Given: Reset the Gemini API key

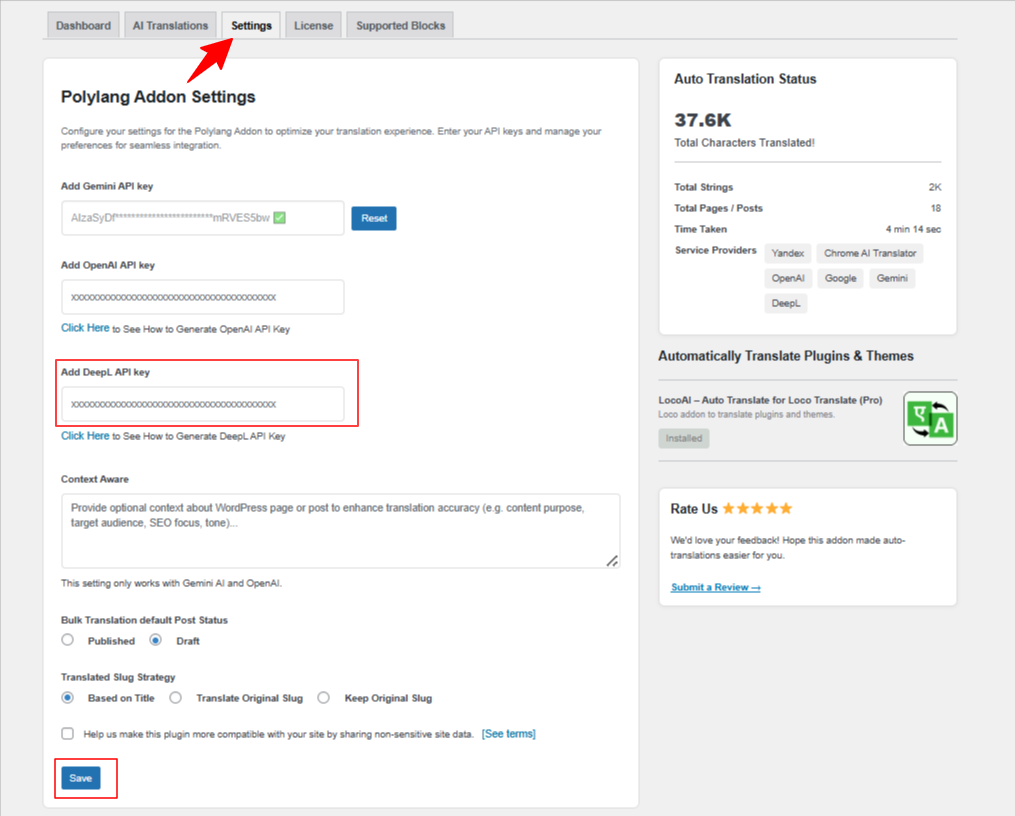Looking at the screenshot, I should point(374,218).
